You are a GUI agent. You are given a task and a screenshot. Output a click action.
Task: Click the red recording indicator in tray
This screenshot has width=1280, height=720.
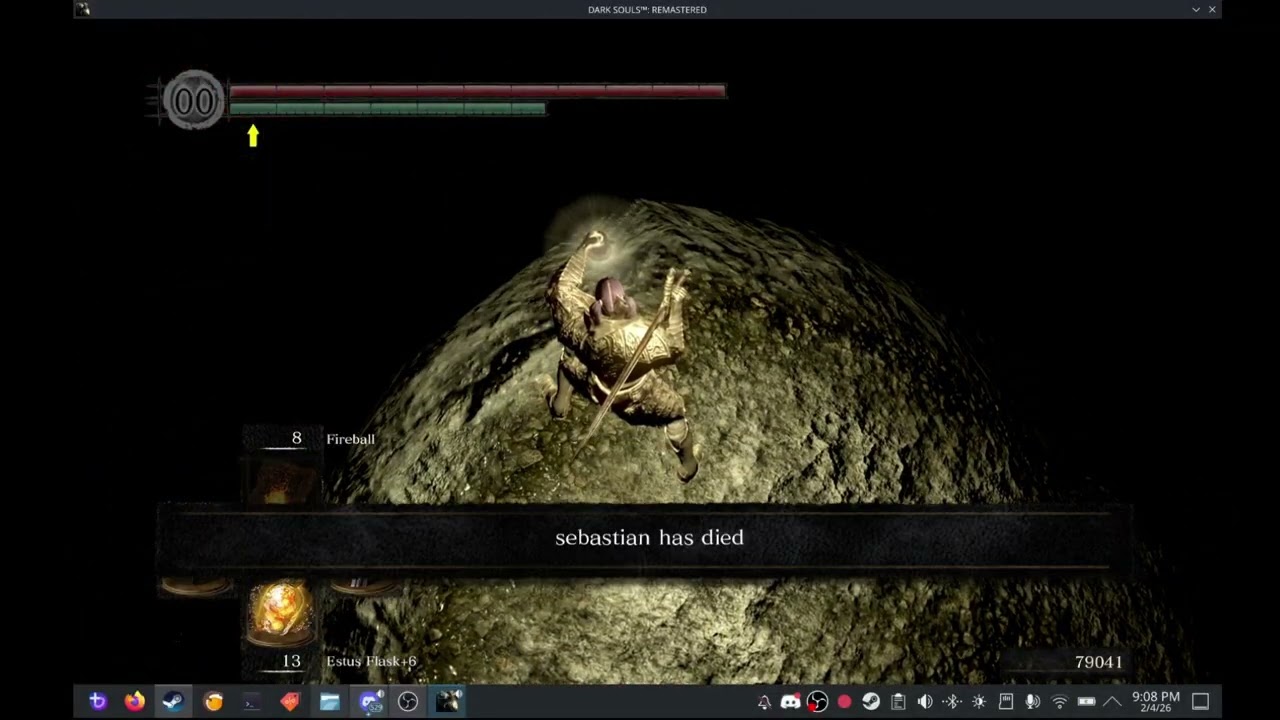pyautogui.click(x=844, y=702)
